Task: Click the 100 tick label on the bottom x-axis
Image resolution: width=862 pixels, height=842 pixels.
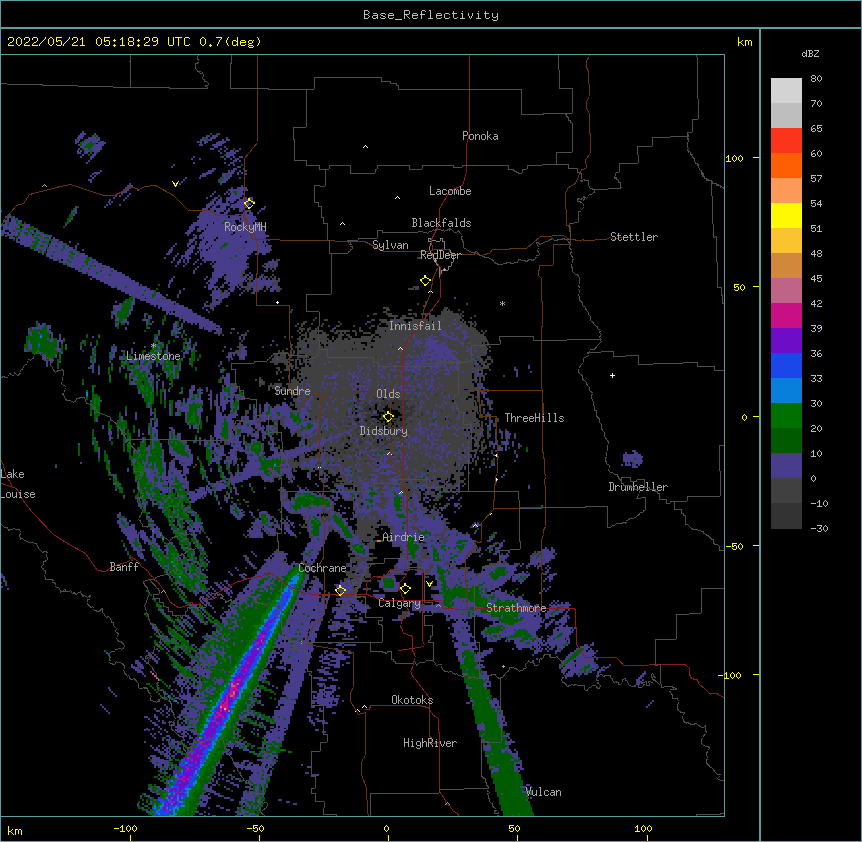Action: pyautogui.click(x=643, y=828)
